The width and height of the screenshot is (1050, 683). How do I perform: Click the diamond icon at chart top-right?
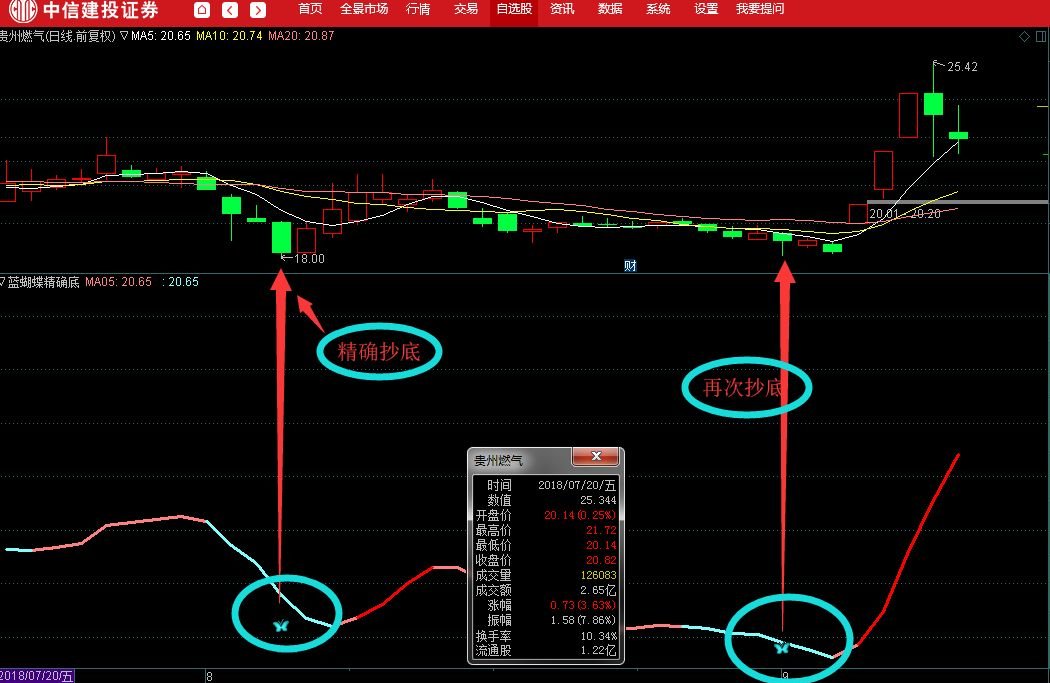point(1024,36)
